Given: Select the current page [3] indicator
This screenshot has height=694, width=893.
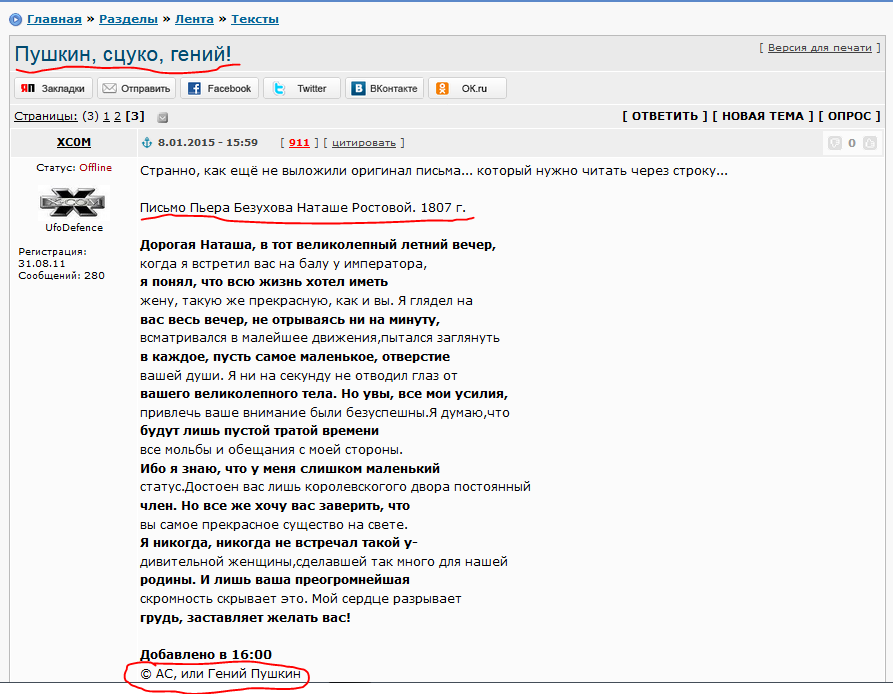Looking at the screenshot, I should click(x=135, y=116).
